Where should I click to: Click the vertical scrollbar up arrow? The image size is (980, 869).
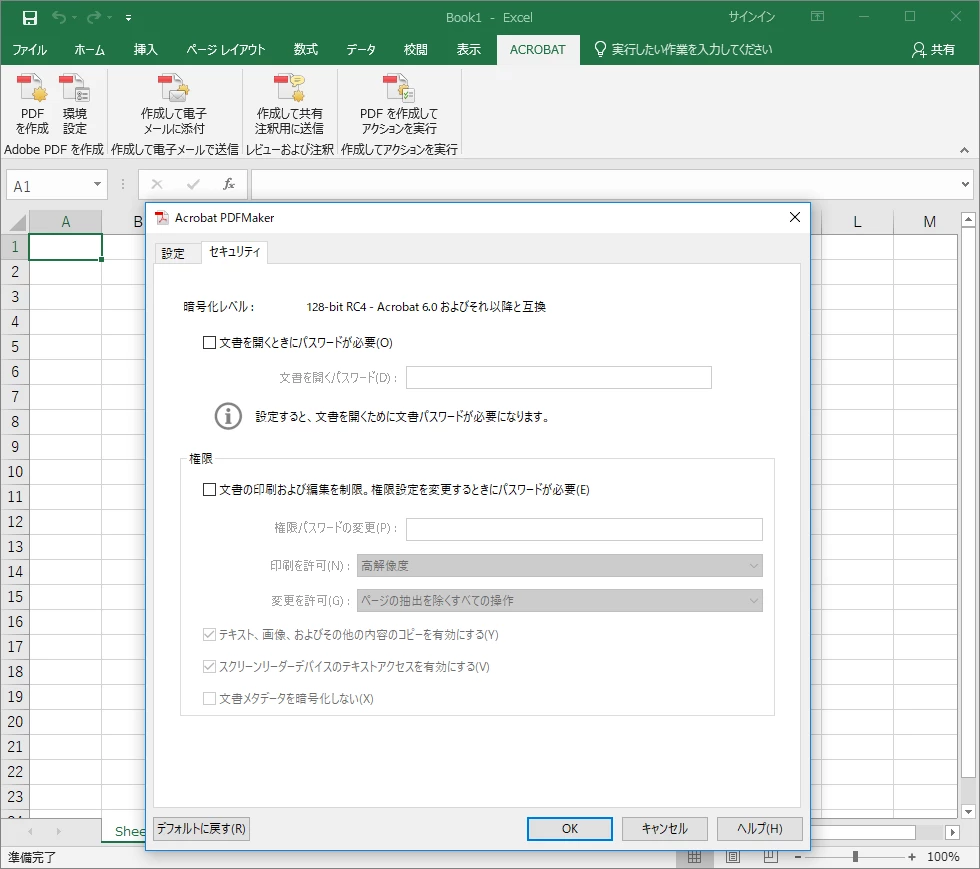point(968,219)
